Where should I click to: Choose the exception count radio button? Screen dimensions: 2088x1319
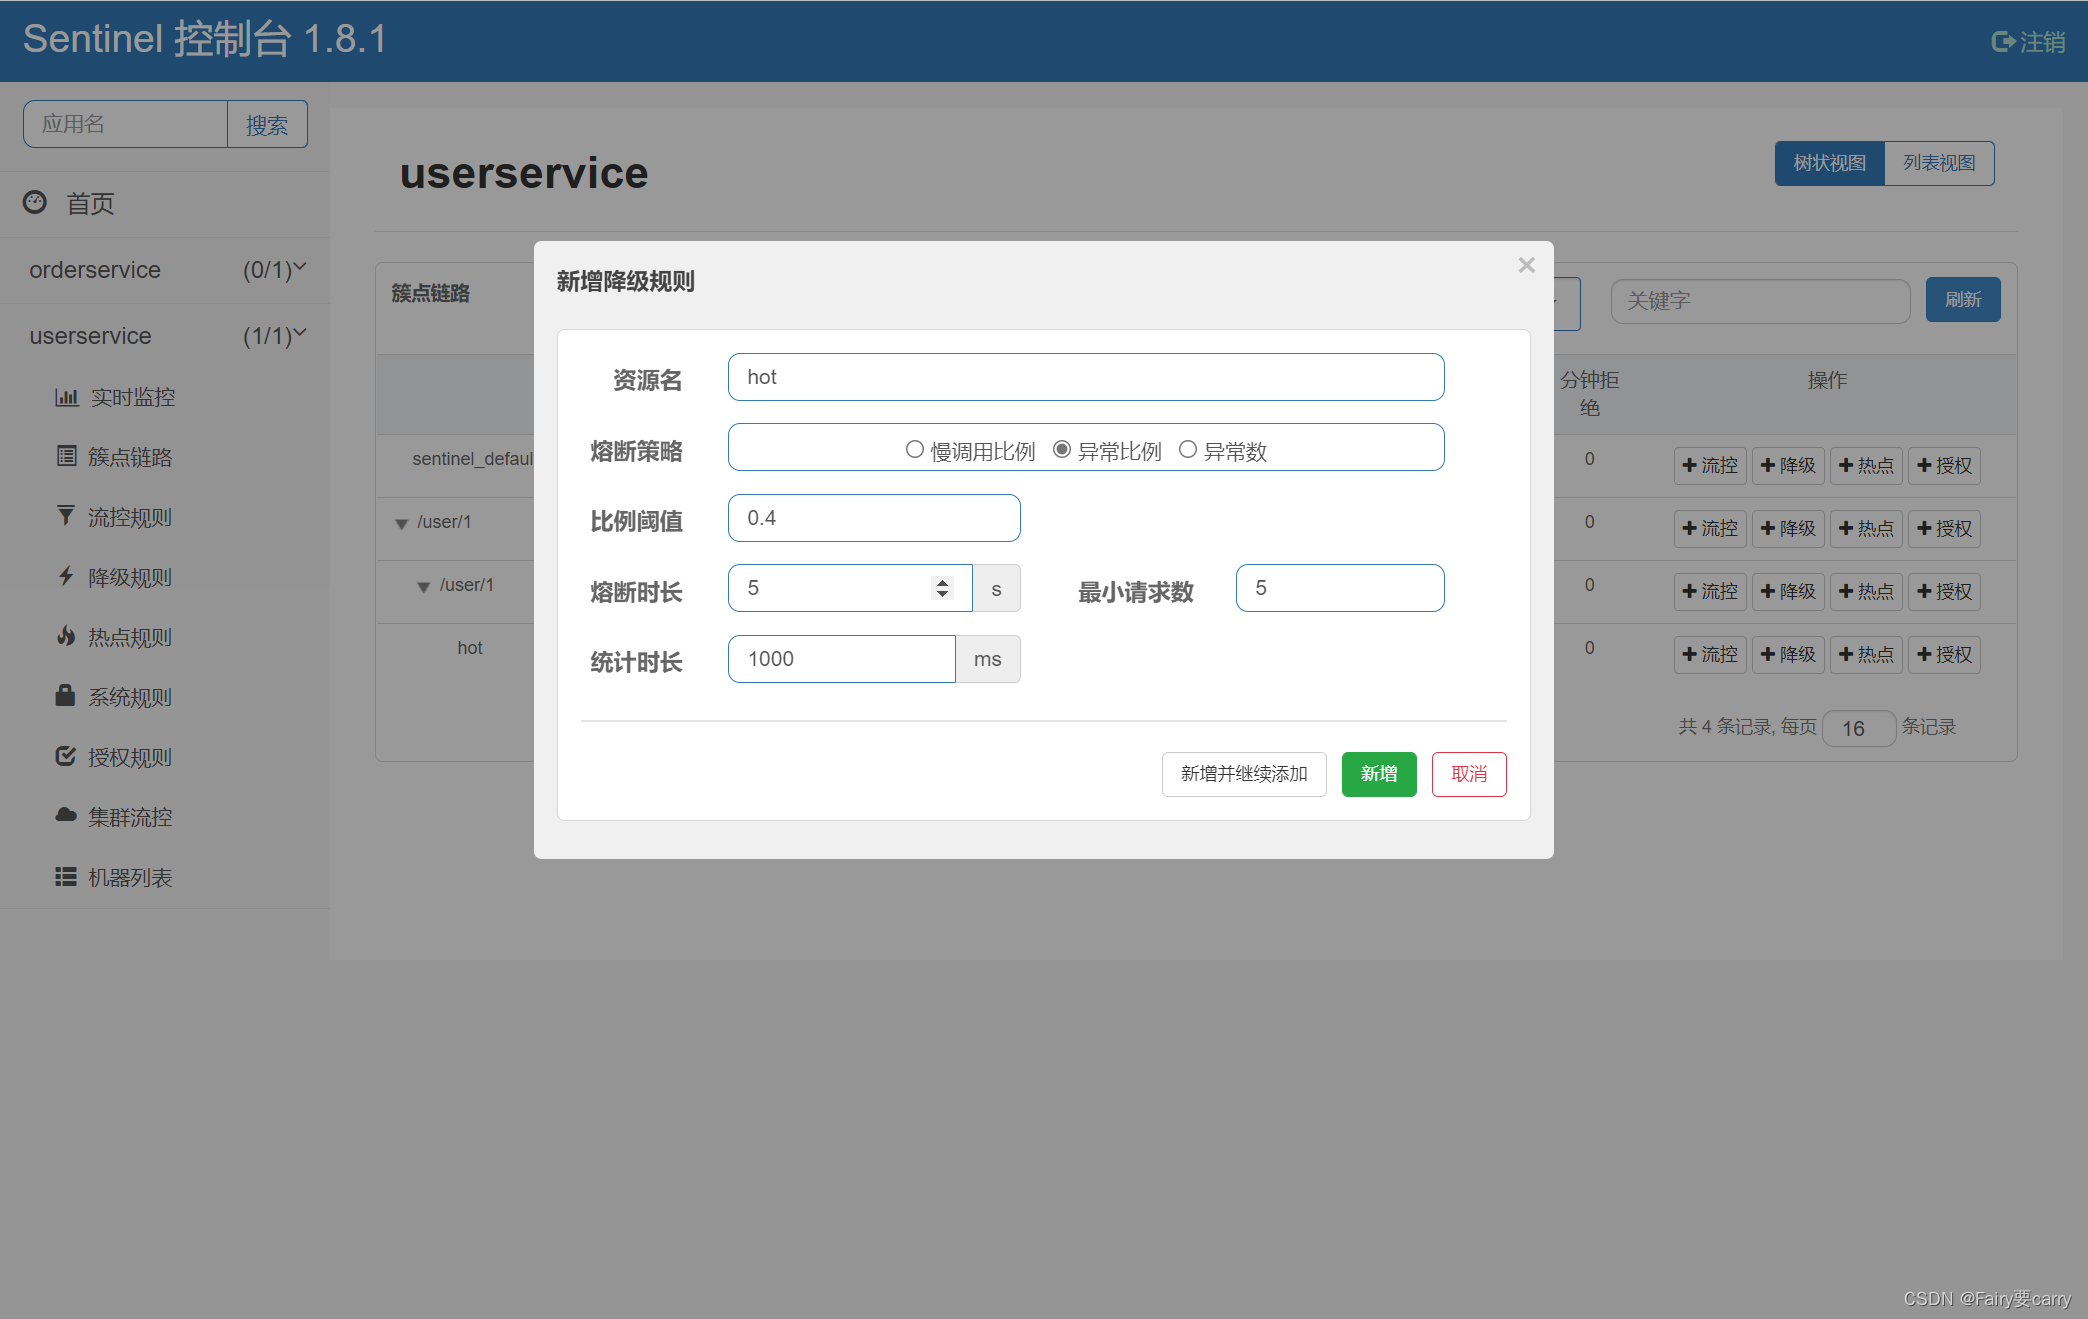pos(1188,450)
